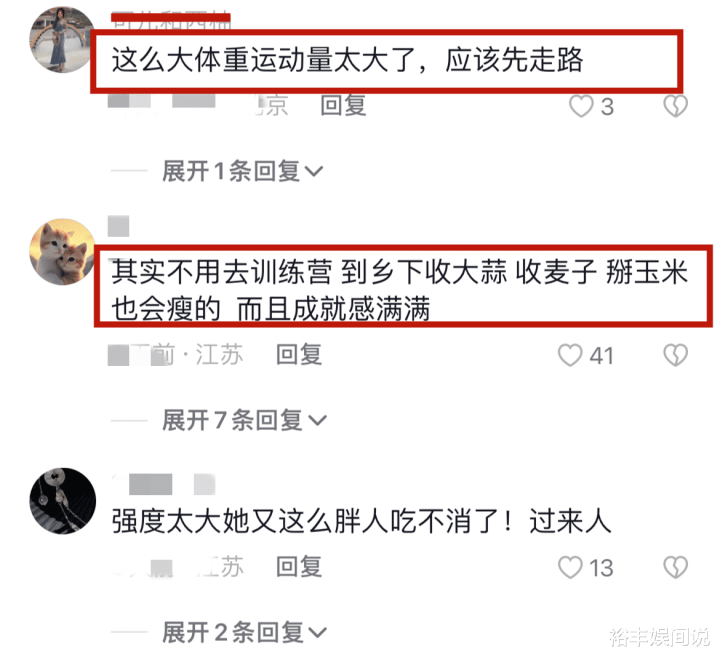
Task: Open the comment text 其实不用去训练营
Action: [399, 290]
